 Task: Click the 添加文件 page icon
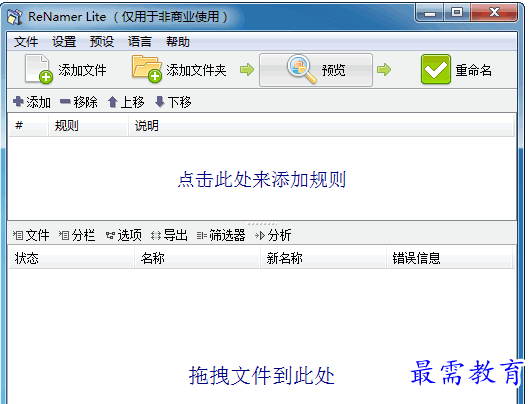pyautogui.click(x=38, y=69)
